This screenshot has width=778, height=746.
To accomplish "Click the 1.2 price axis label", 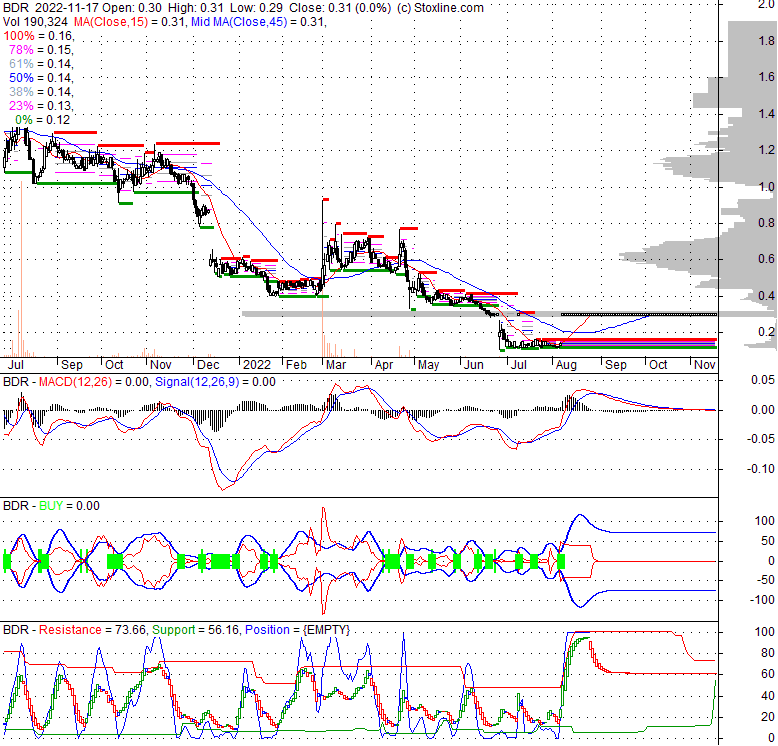I will pyautogui.click(x=766, y=150).
